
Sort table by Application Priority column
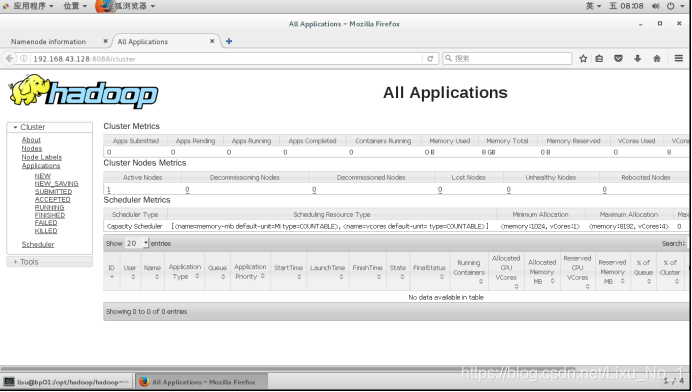tap(250, 271)
